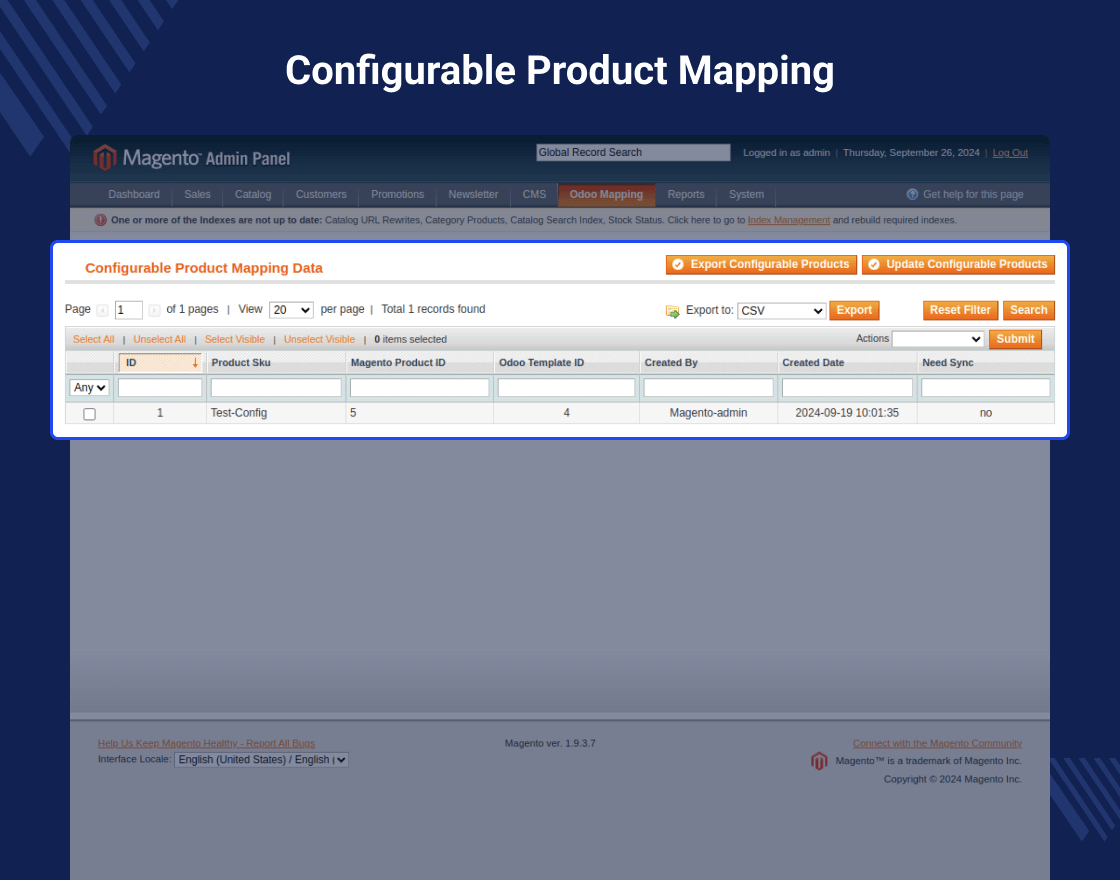Viewport: 1120px width, 880px height.
Task: Click the page number input field
Action: click(129, 310)
